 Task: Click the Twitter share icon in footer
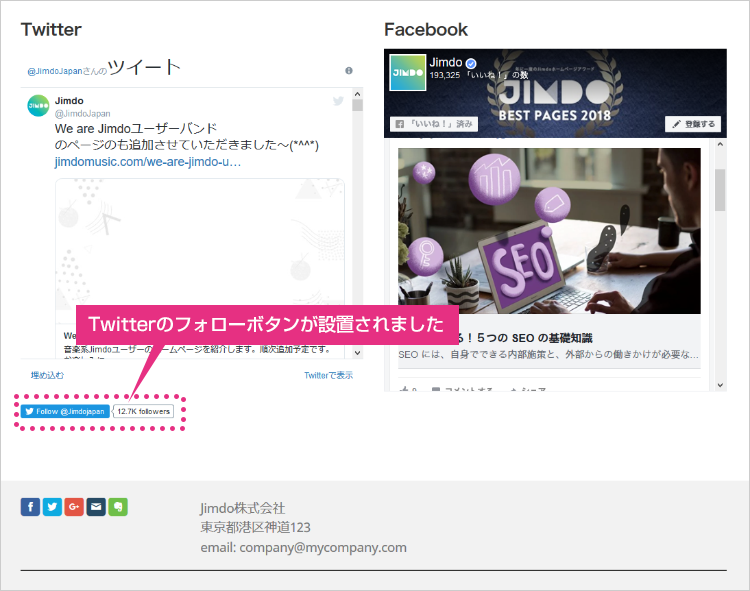[52, 507]
